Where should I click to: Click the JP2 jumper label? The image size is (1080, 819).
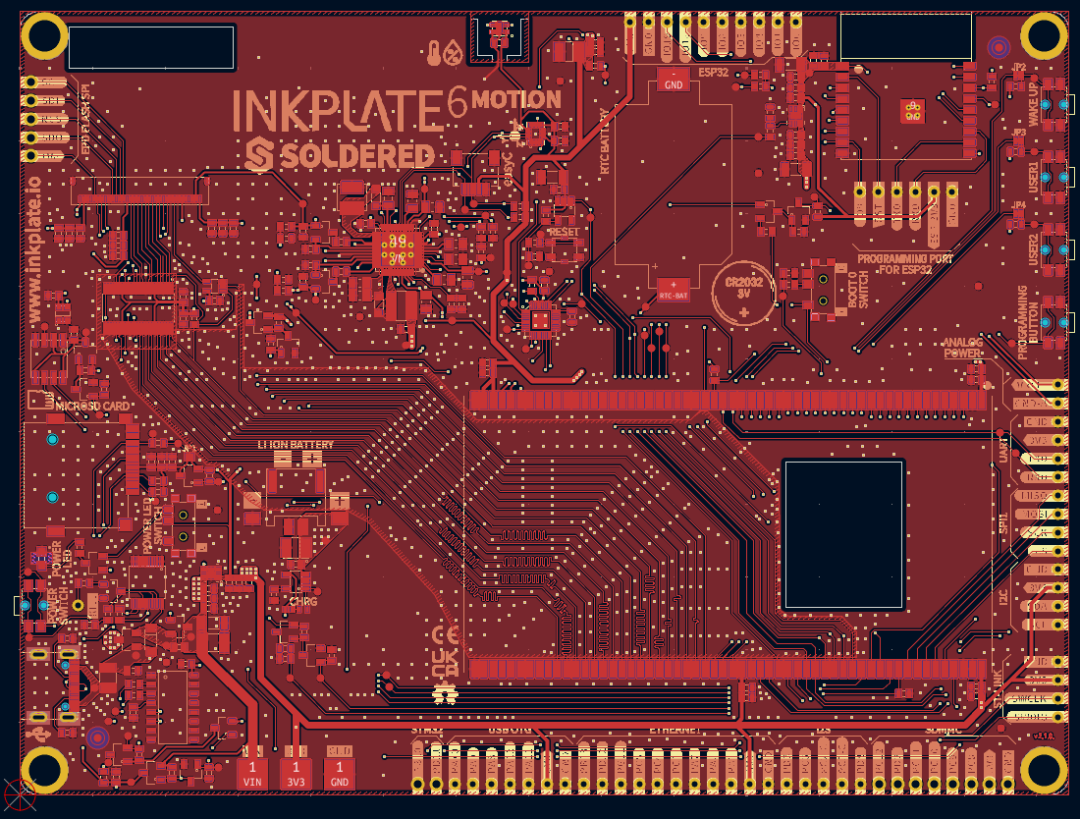pos(1019,68)
